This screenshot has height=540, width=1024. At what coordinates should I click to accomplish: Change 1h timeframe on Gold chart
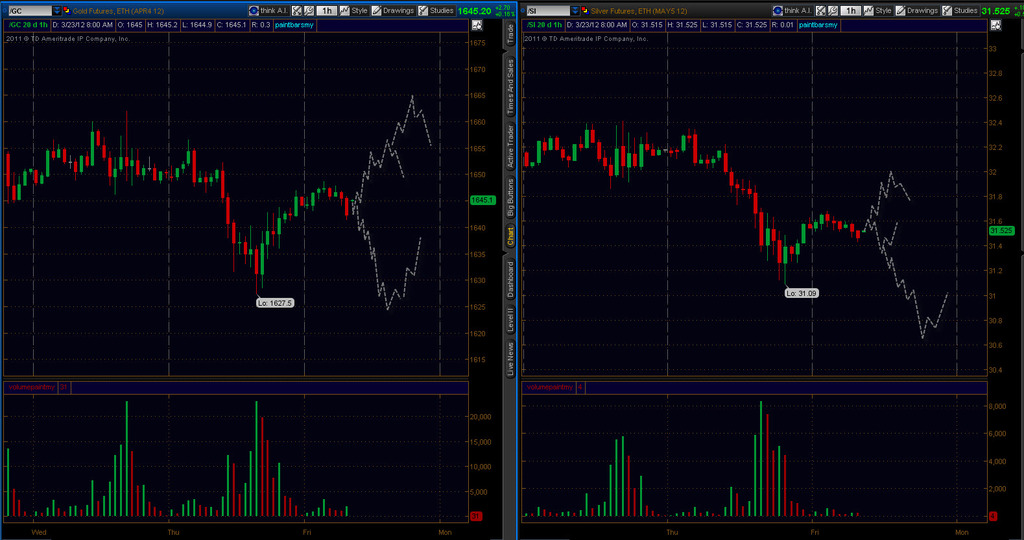coord(327,10)
